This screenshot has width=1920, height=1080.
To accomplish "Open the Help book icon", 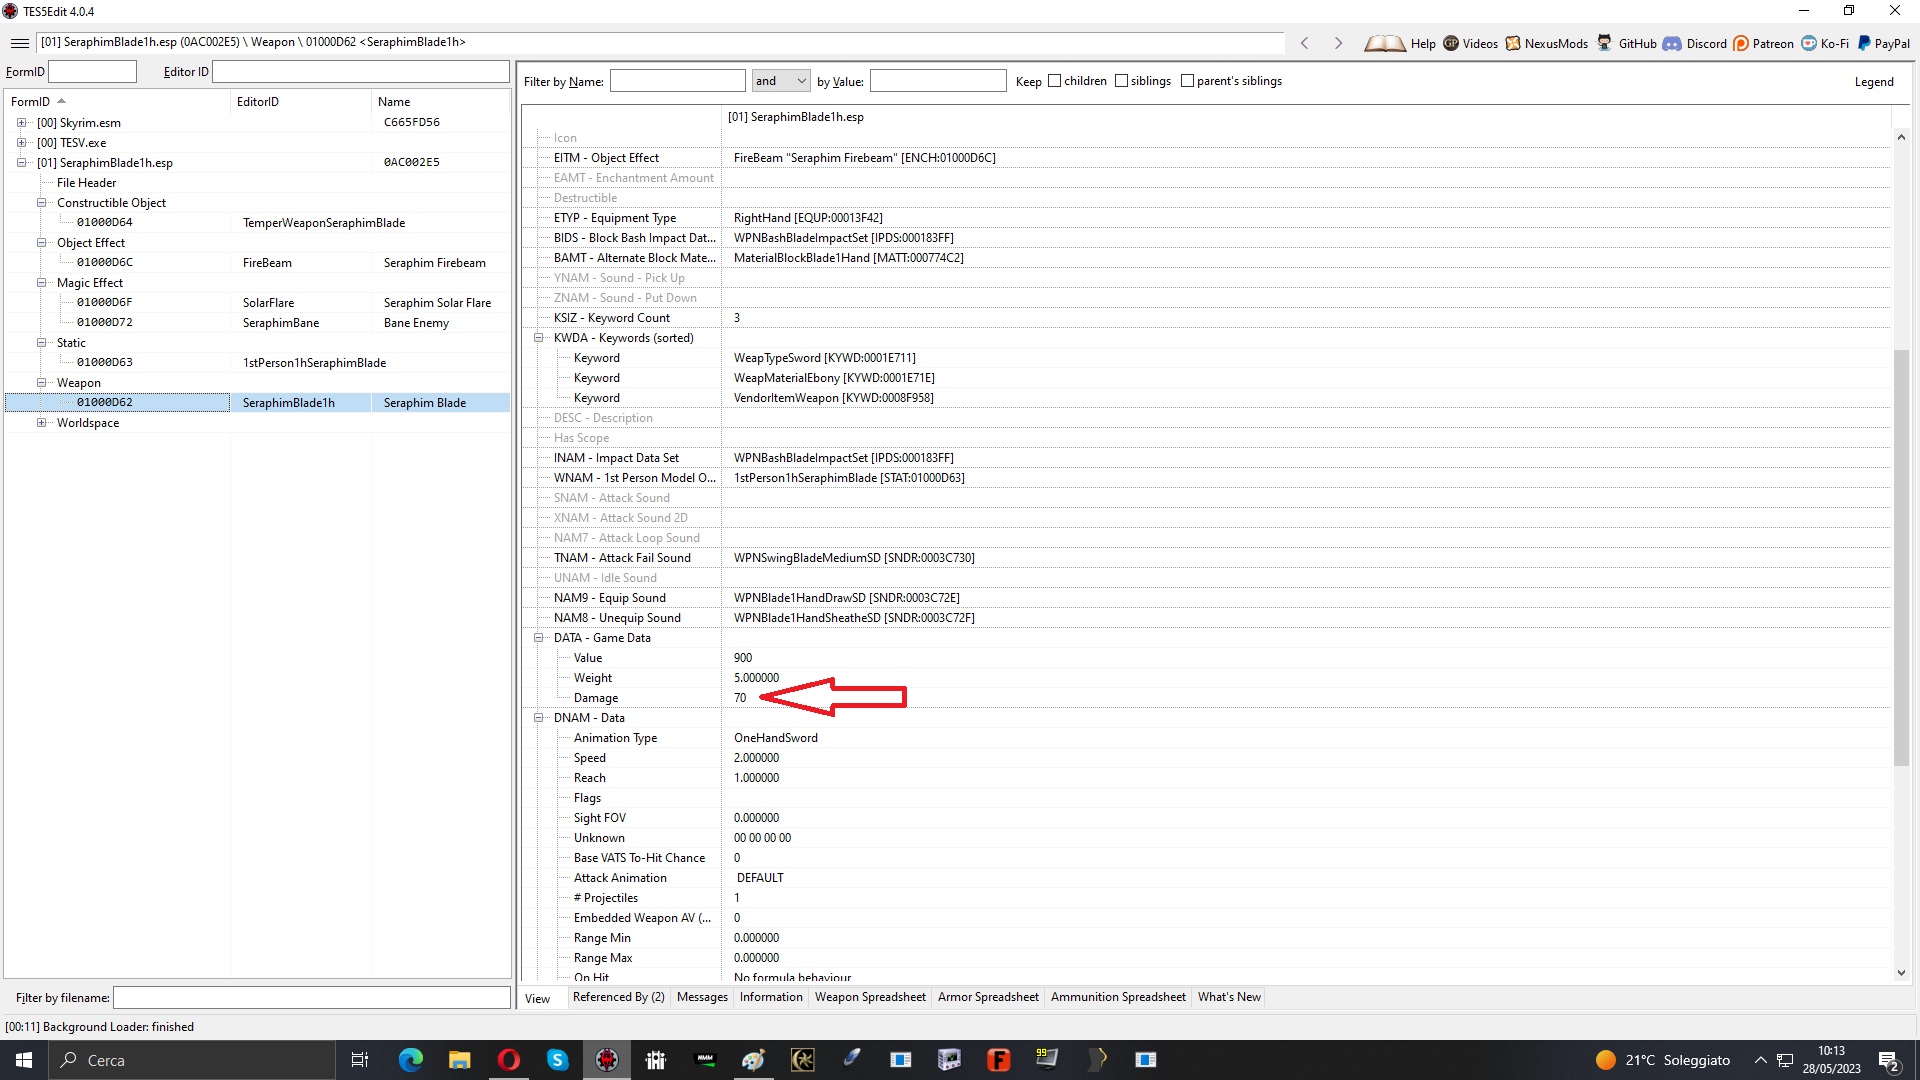I will point(1385,43).
